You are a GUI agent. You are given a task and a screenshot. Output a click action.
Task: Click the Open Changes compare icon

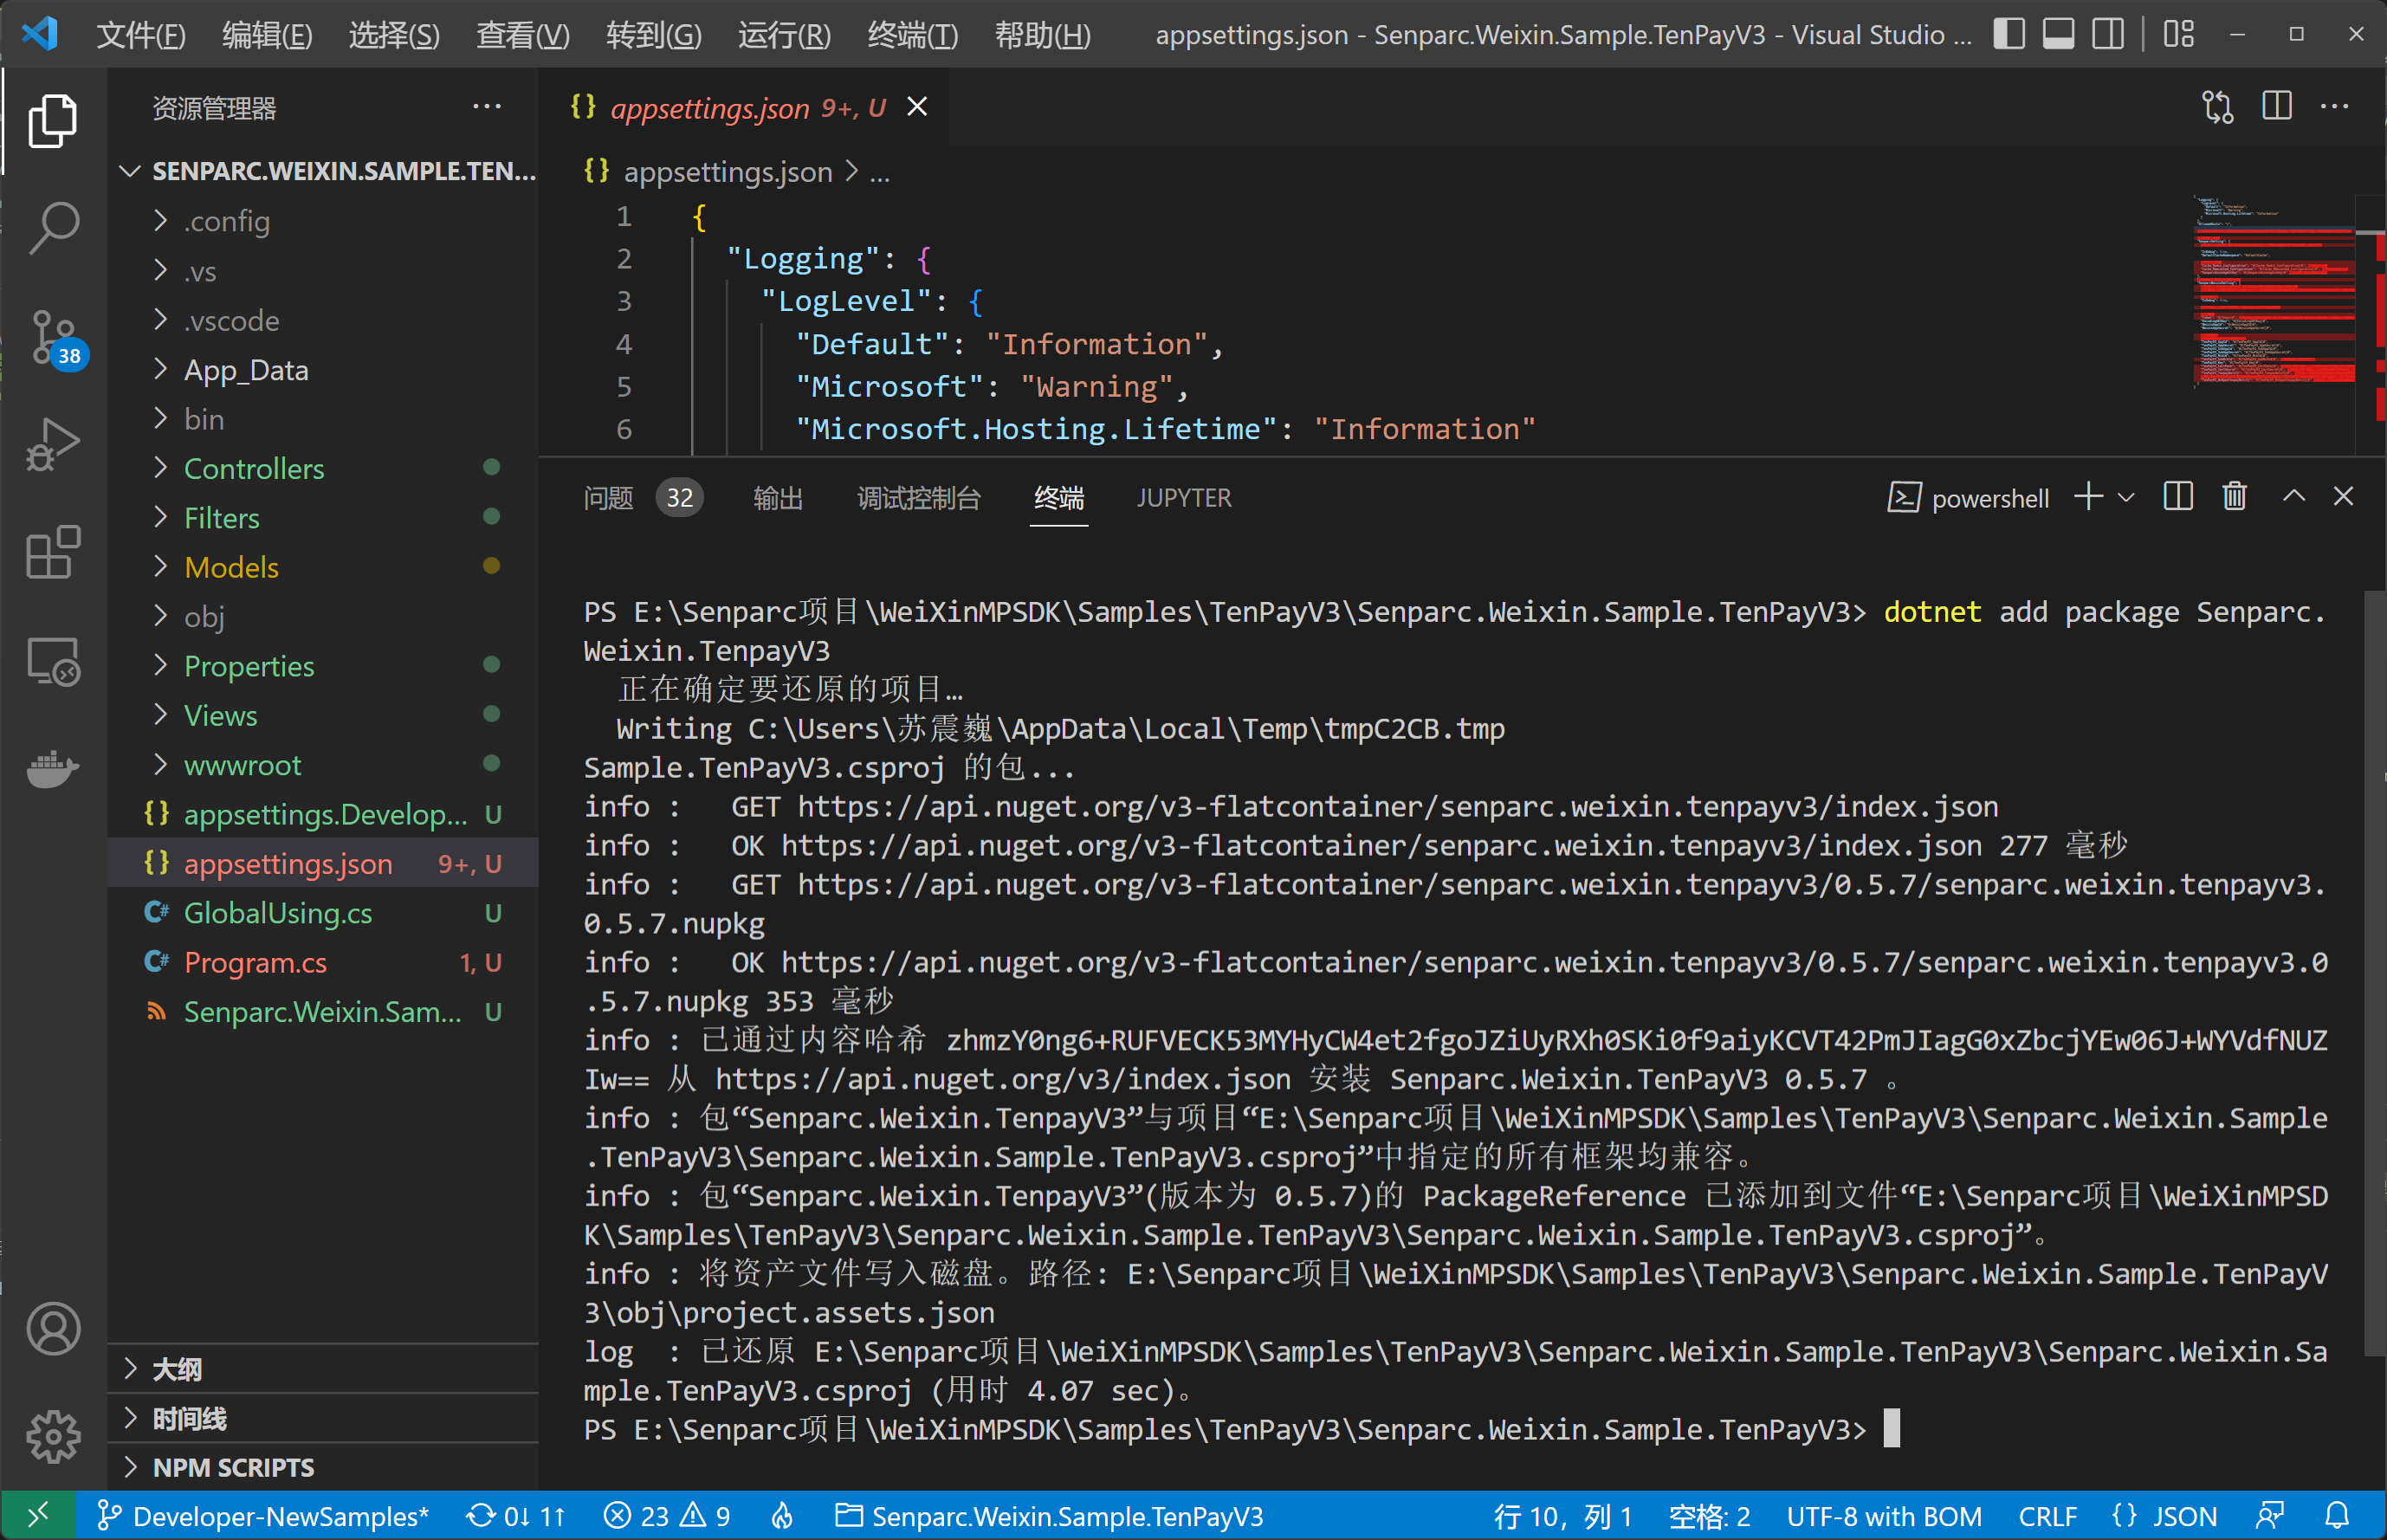(2217, 107)
